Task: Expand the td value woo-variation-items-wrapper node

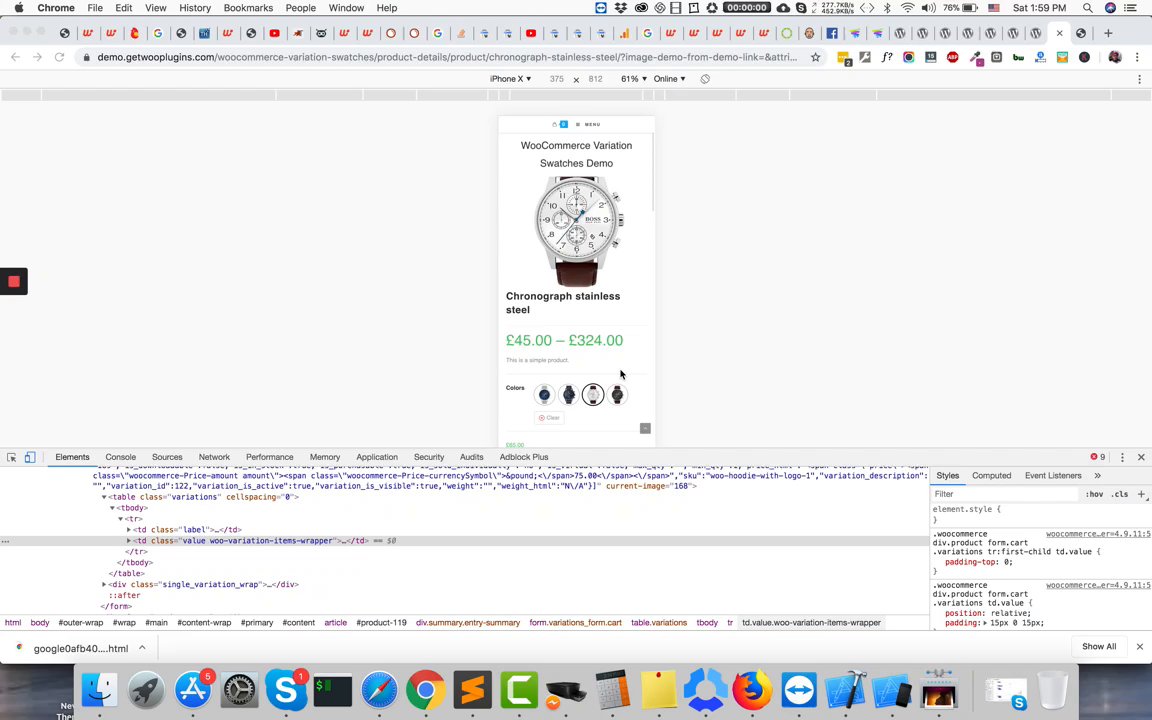Action: point(129,541)
